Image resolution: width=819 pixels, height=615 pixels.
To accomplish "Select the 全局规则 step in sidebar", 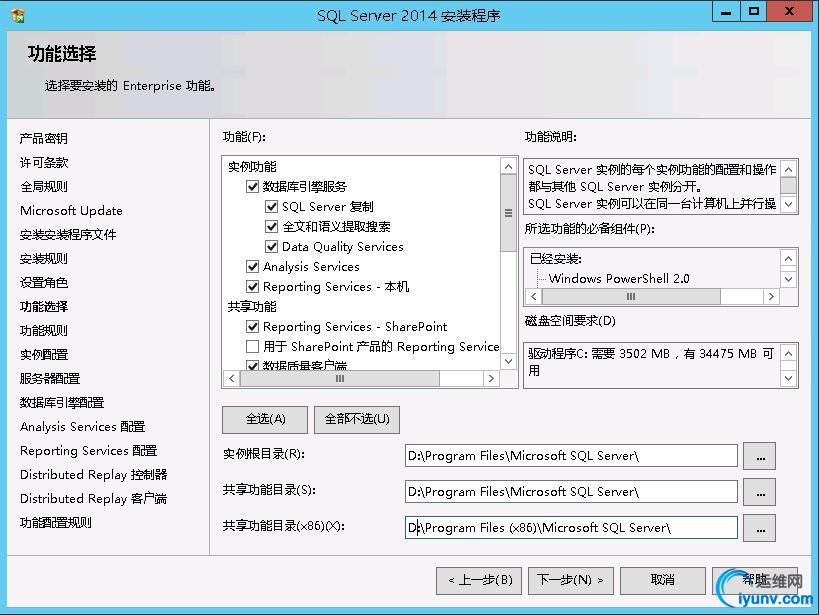I will [x=44, y=187].
